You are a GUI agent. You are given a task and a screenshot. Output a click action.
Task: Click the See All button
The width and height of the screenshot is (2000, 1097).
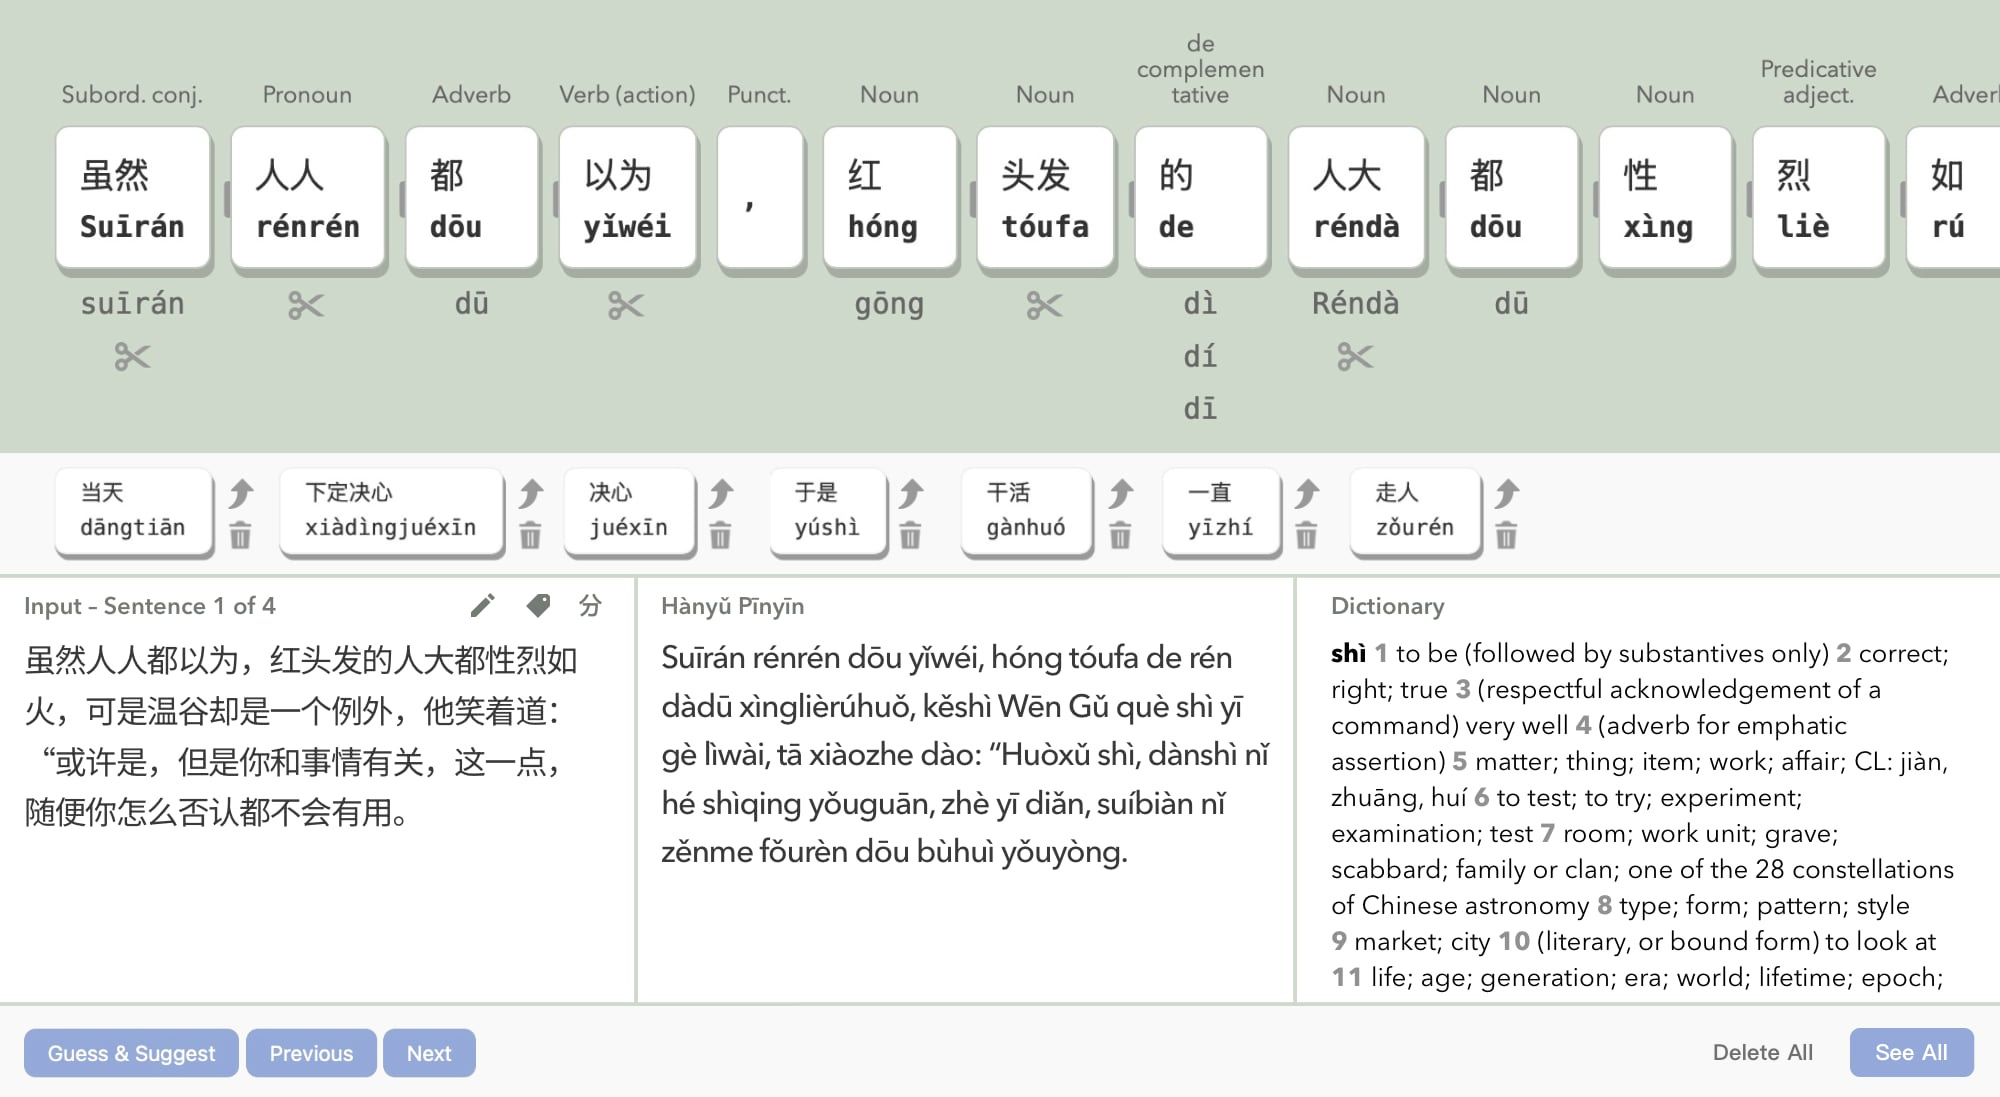tap(1911, 1052)
